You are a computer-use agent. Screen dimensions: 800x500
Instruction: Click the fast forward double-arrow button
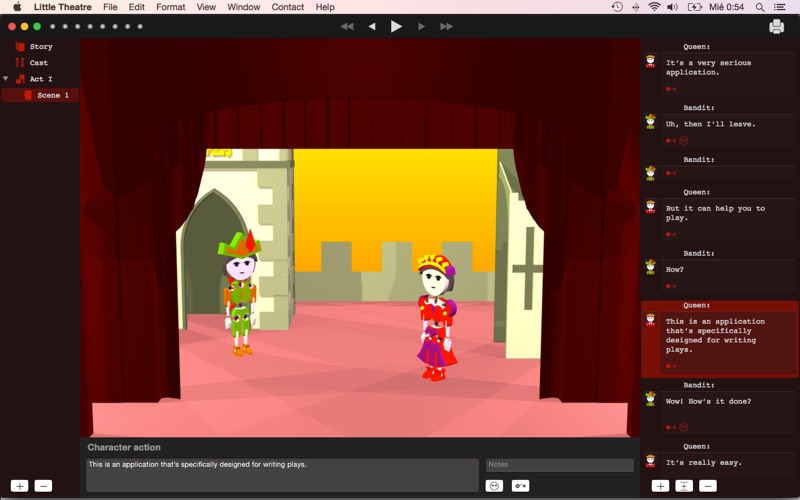[446, 27]
